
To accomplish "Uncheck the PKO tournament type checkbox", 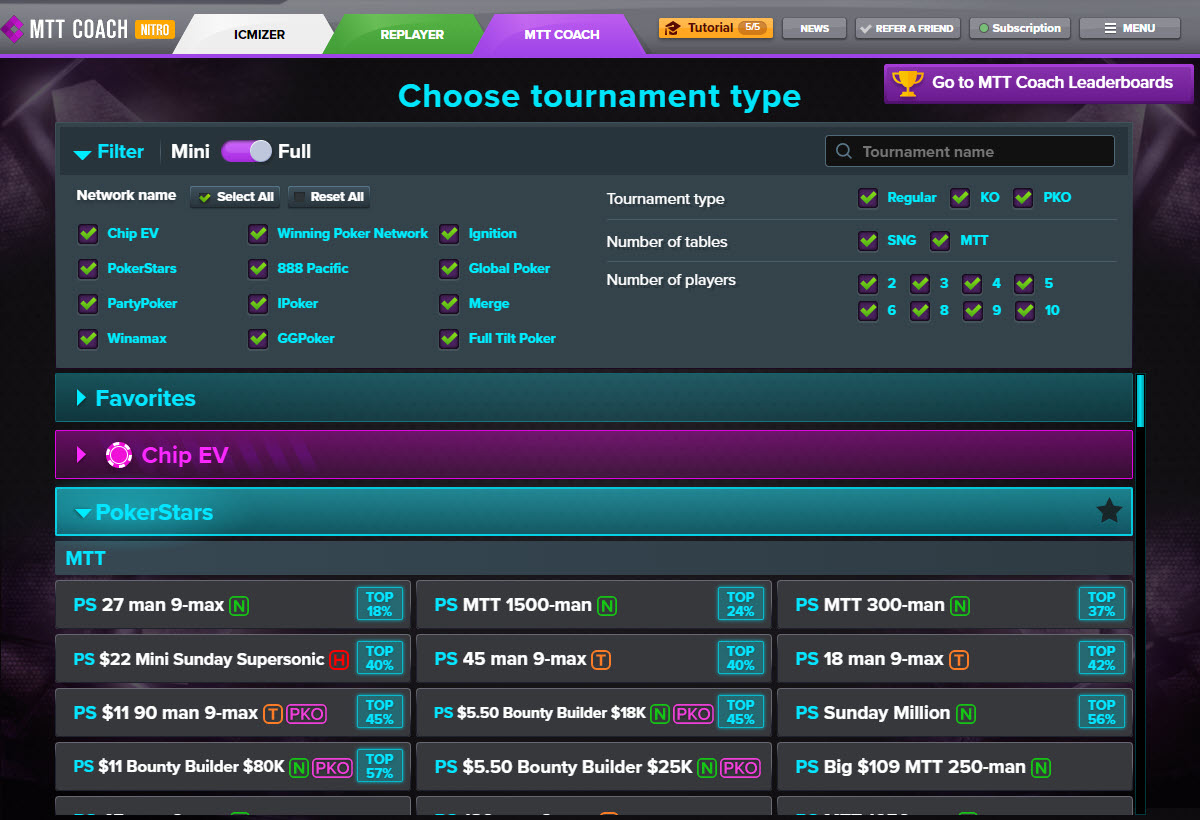I will pos(1023,198).
